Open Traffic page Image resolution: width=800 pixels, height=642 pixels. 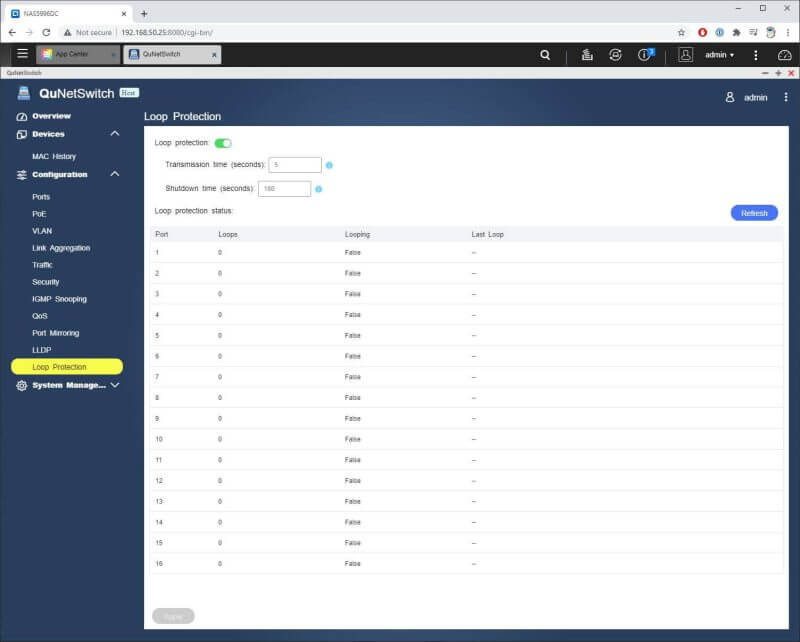tap(42, 265)
